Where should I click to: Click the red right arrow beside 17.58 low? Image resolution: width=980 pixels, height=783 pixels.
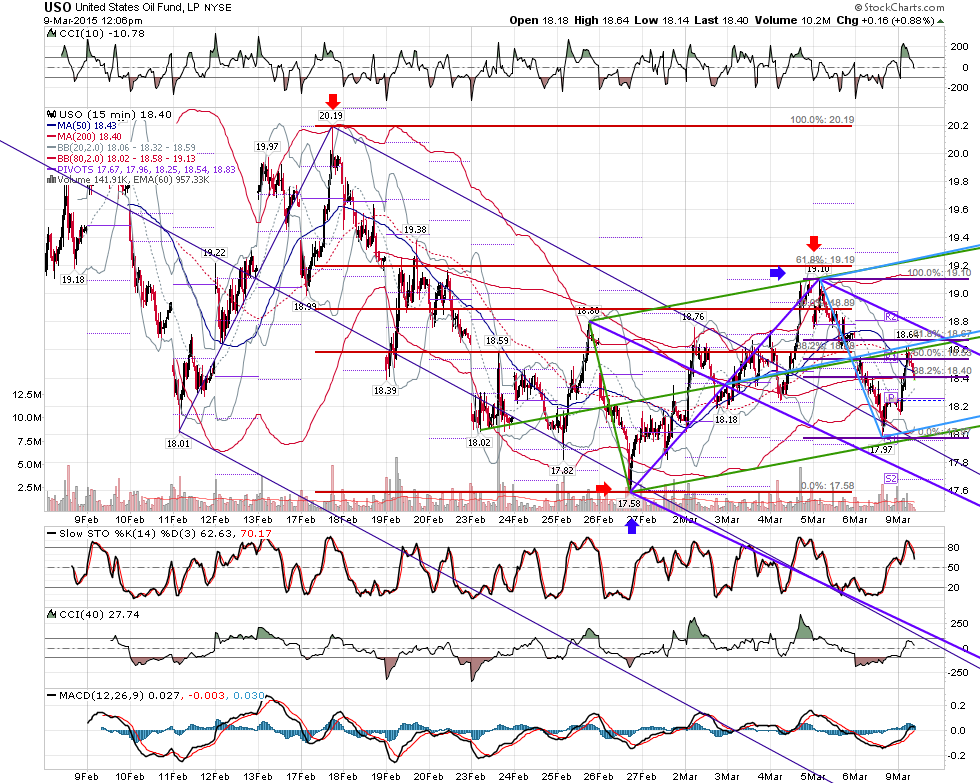point(604,489)
